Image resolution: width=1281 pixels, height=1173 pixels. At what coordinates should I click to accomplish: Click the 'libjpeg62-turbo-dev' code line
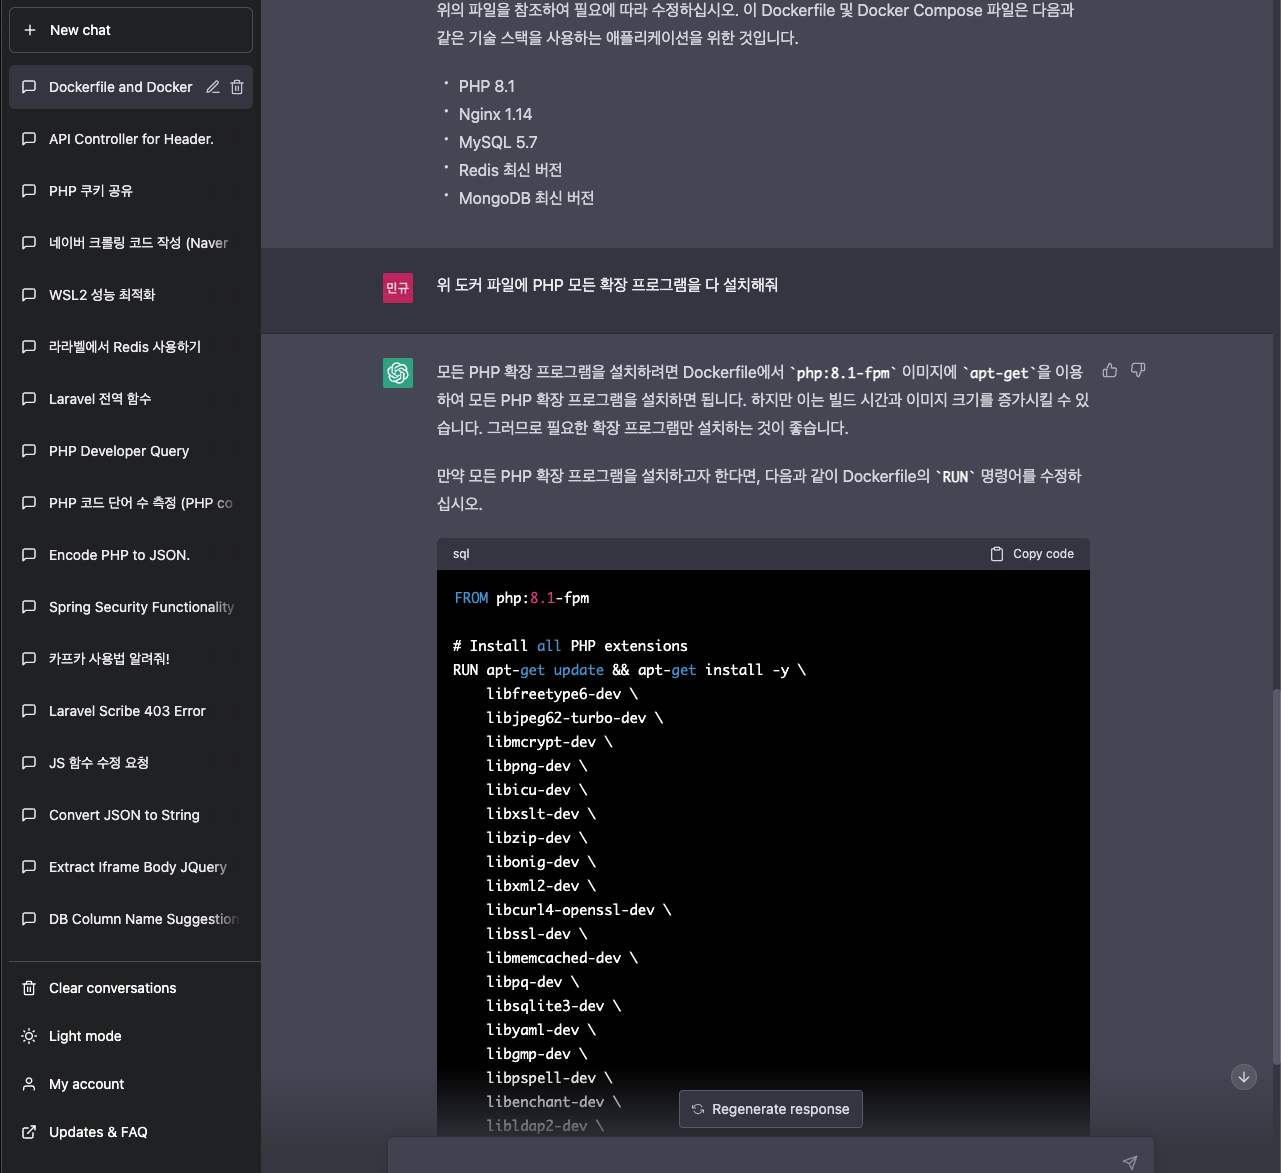point(575,718)
